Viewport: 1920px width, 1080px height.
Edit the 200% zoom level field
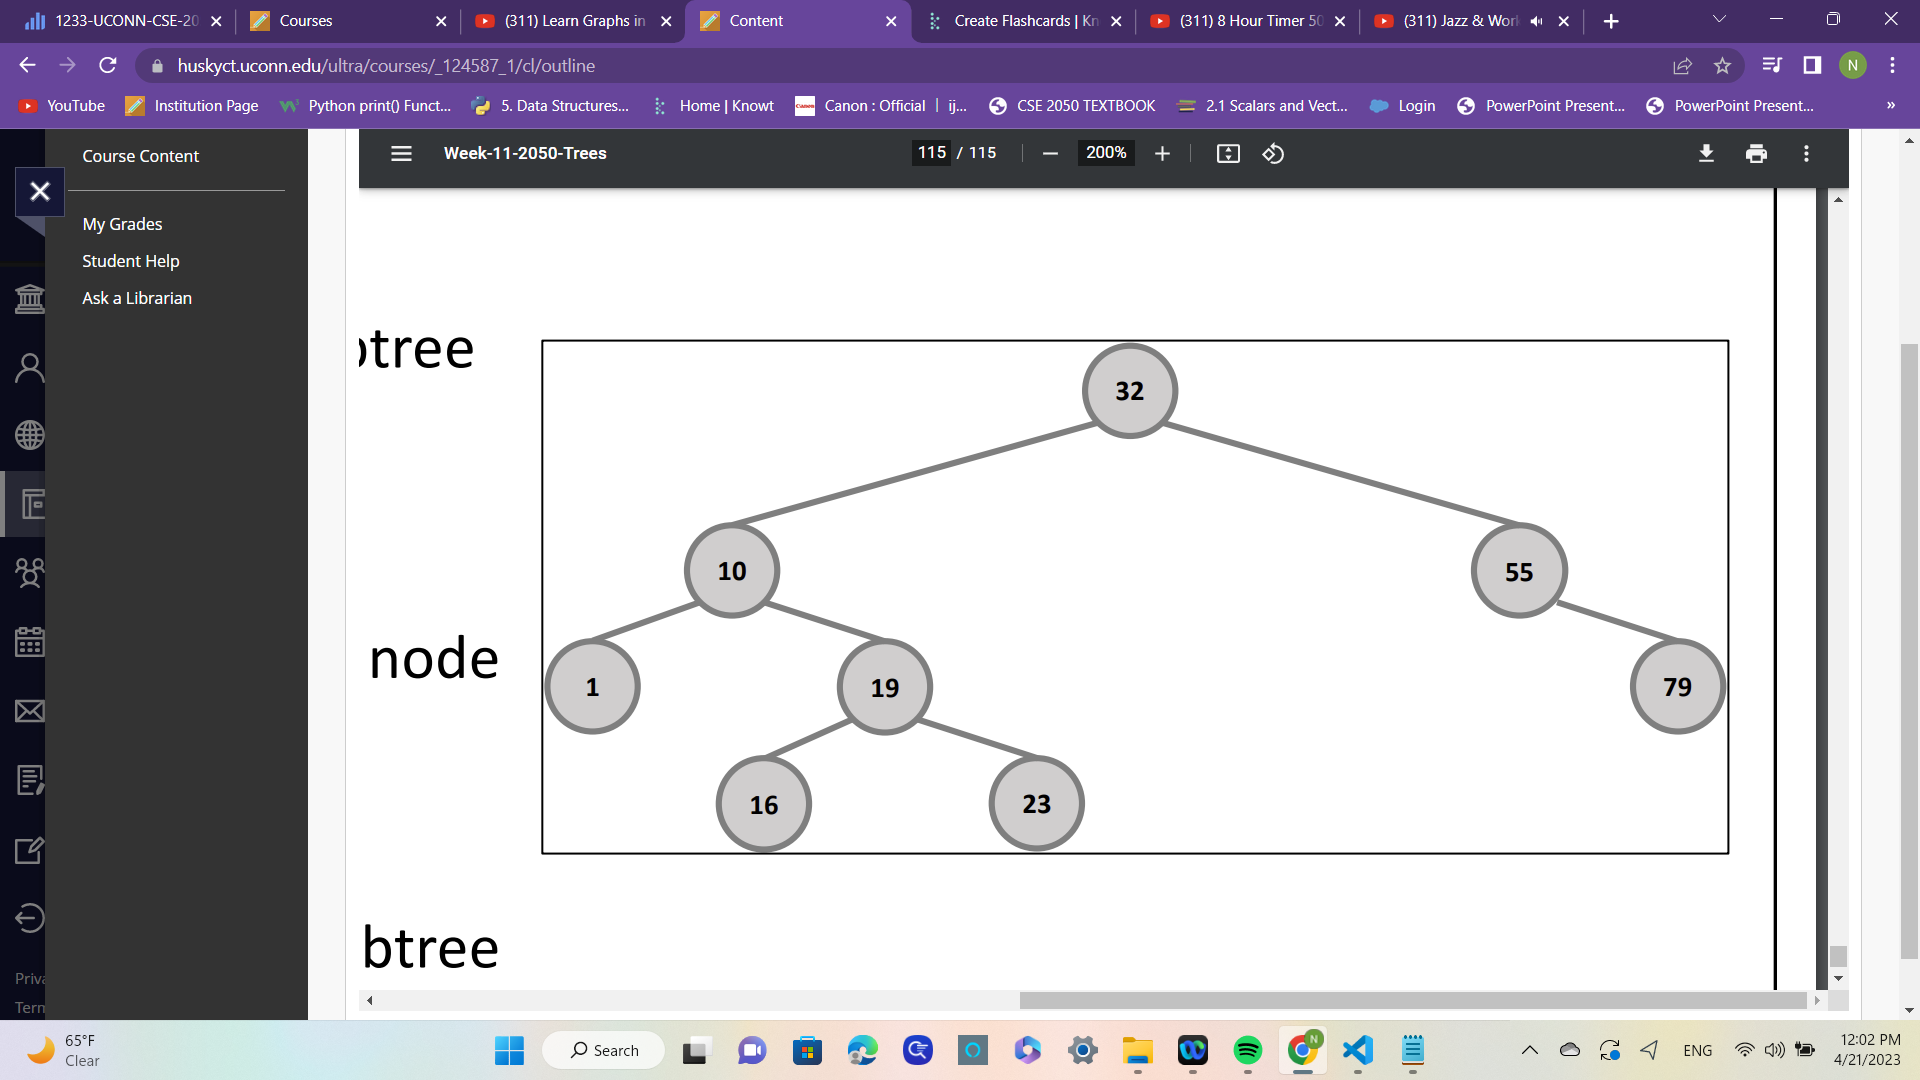1106,153
